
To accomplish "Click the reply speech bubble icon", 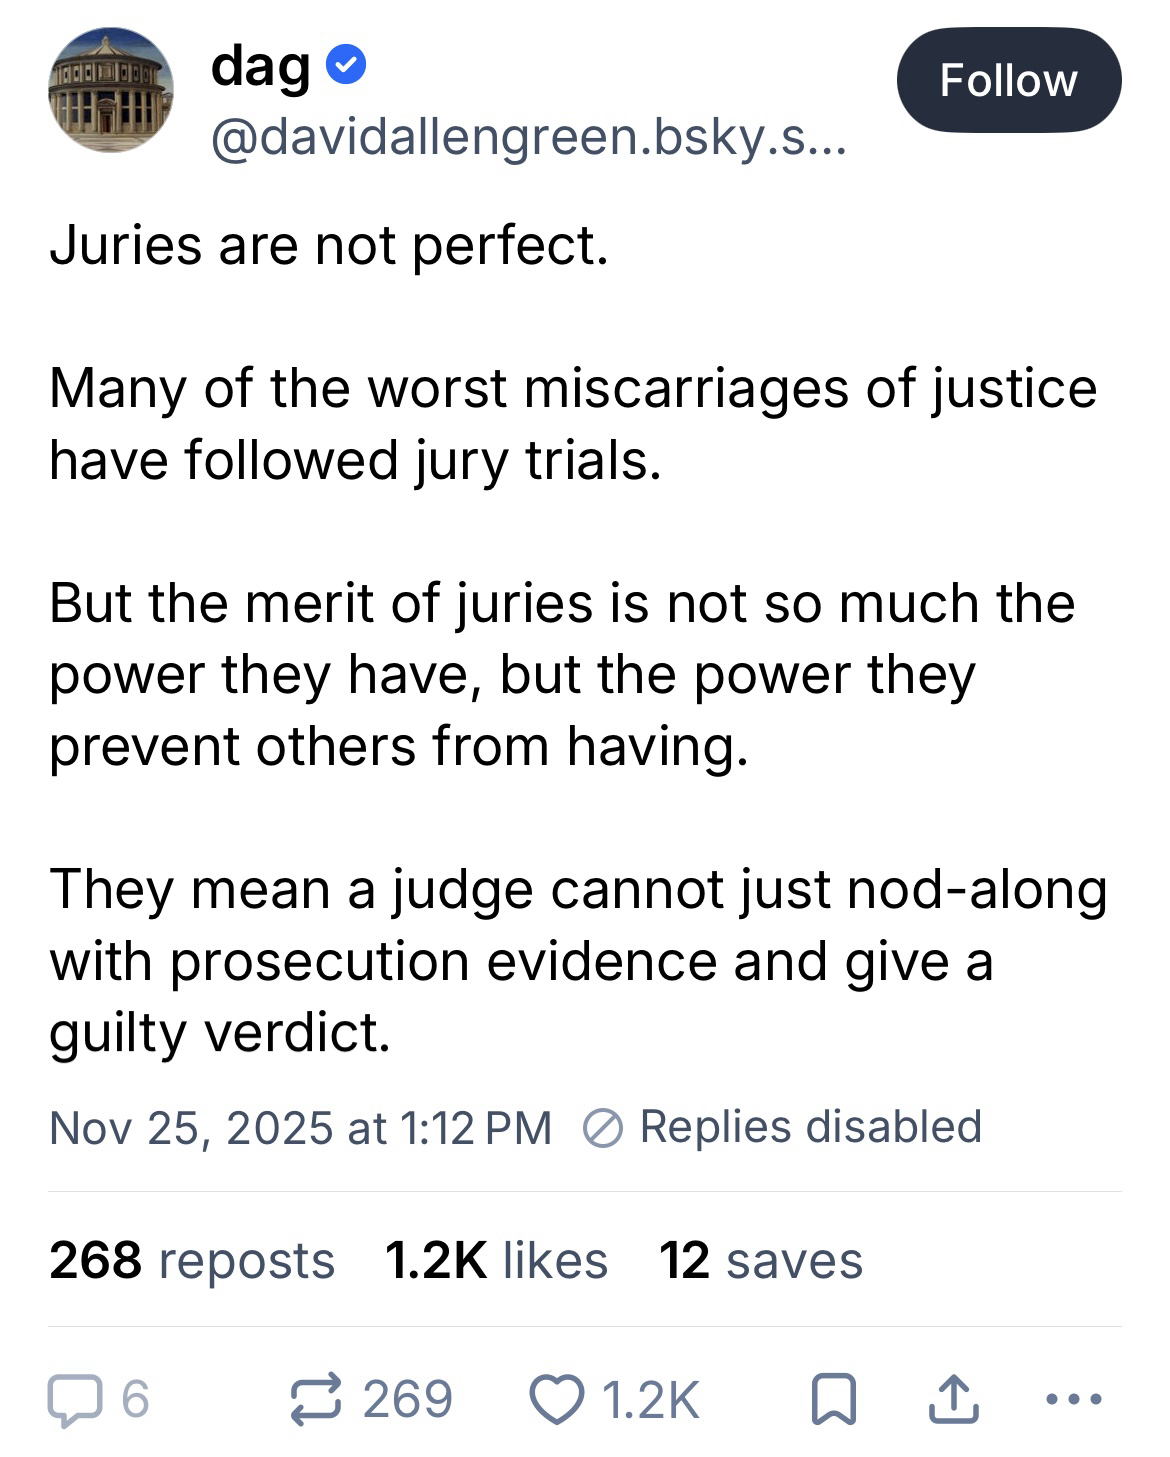I will 75,1399.
